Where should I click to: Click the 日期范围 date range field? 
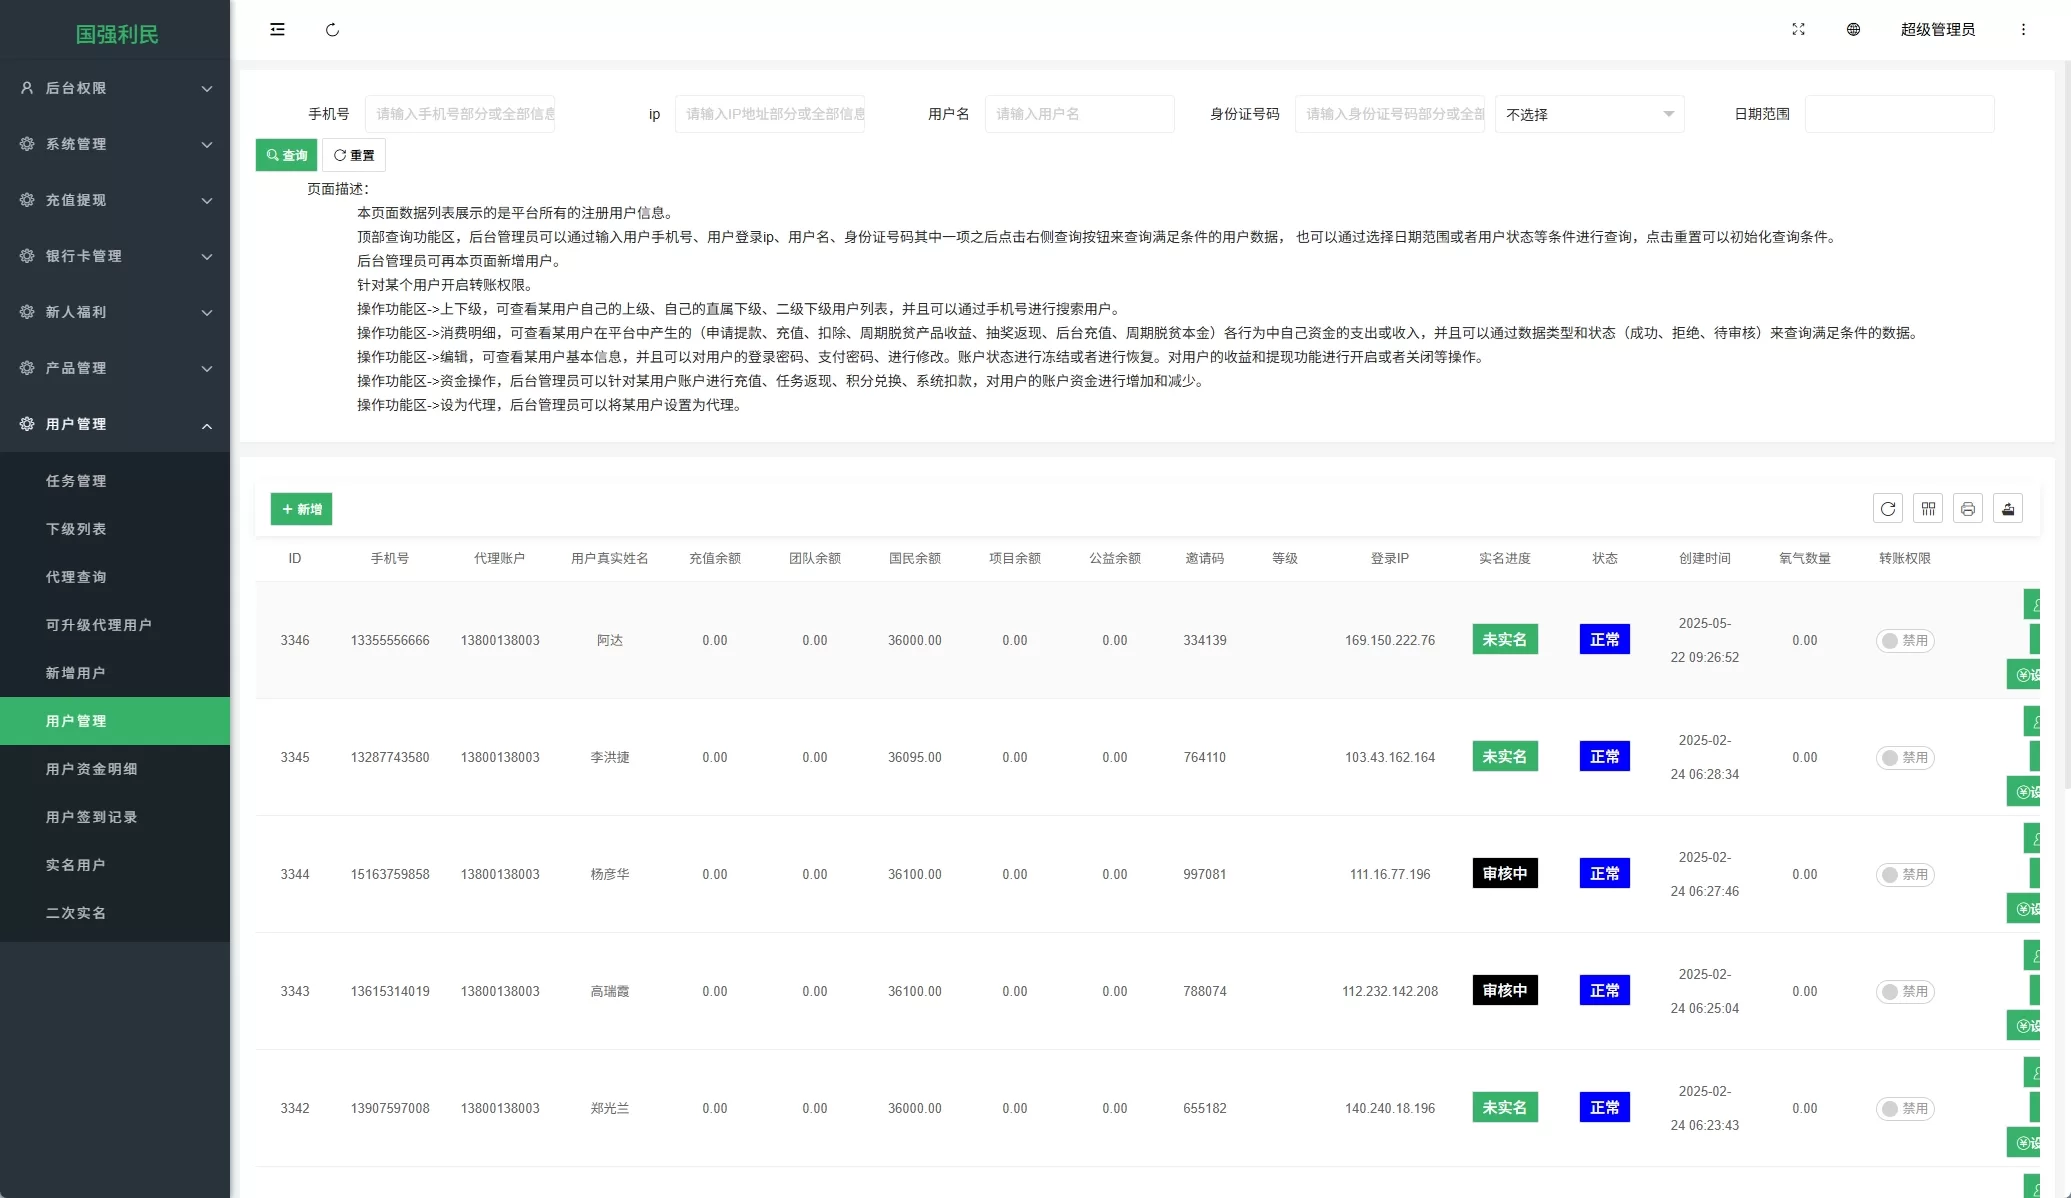[x=1898, y=114]
